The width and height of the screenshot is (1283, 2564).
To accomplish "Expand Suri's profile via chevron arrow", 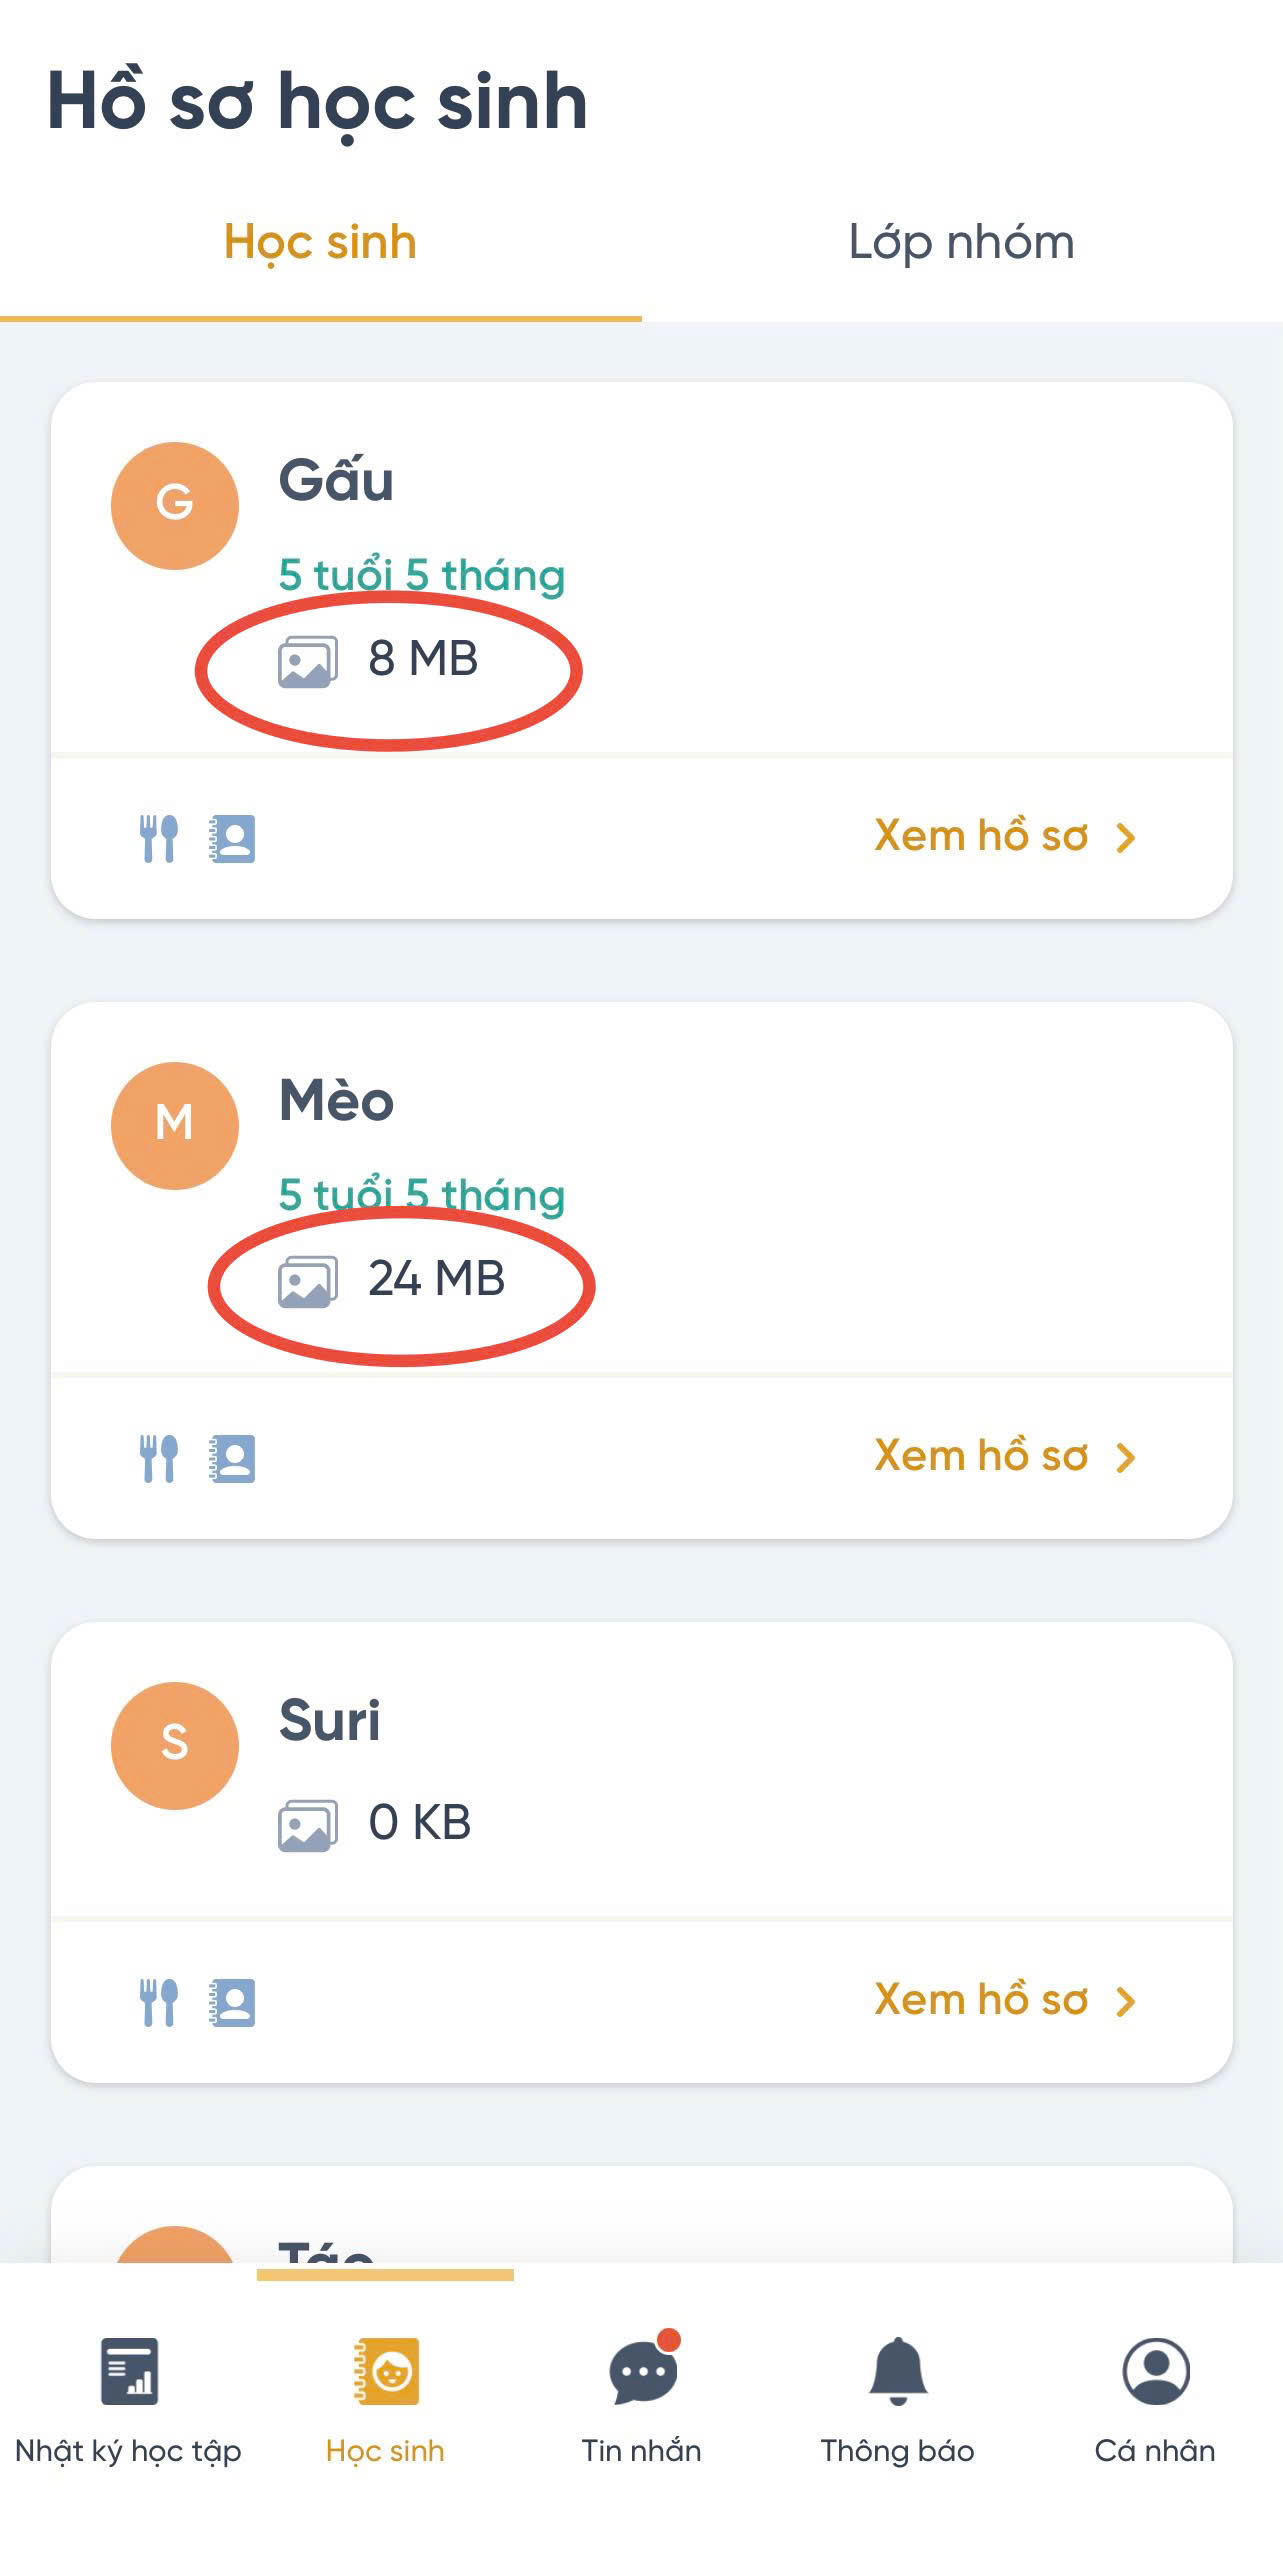I will [x=1126, y=2002].
